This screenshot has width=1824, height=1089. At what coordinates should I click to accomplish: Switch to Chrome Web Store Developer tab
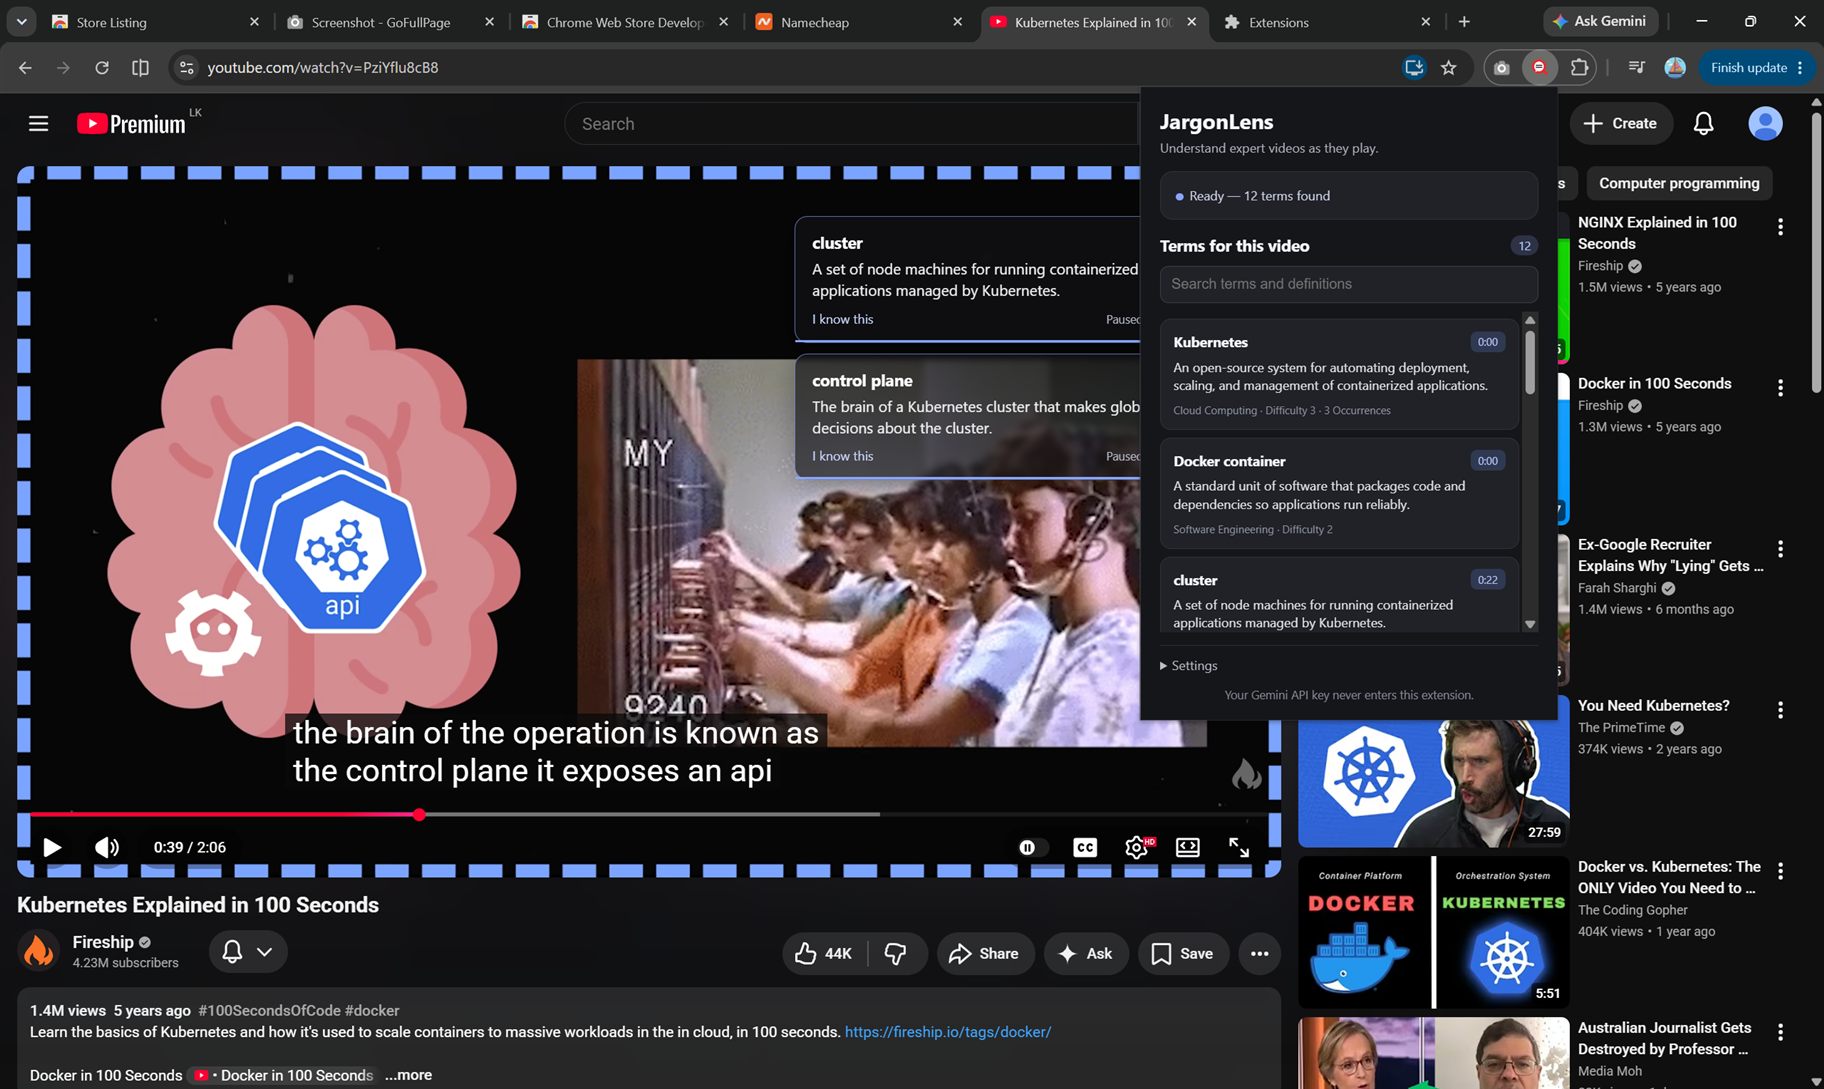[x=625, y=22]
